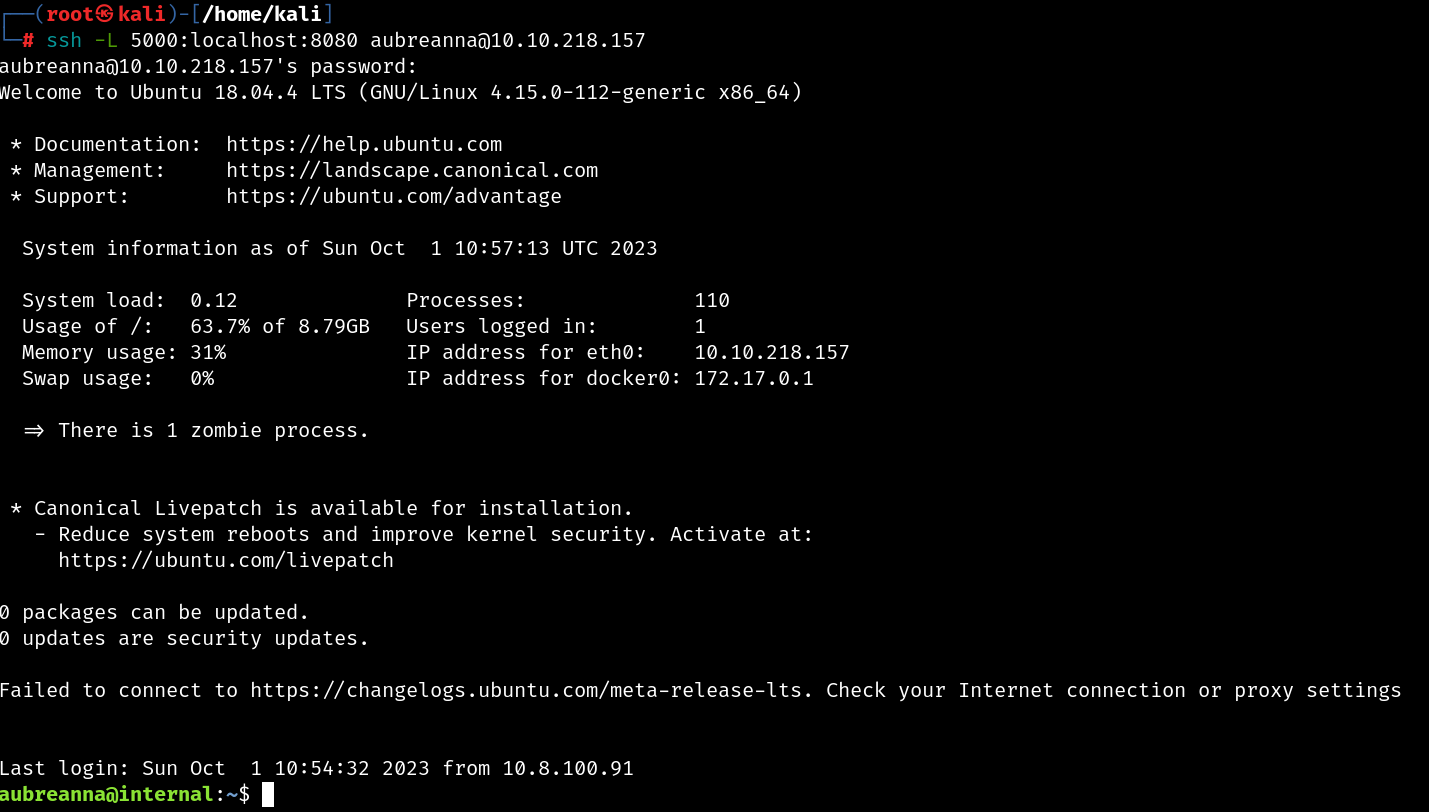
Task: Click the ssh command word
Action: [x=64, y=41]
